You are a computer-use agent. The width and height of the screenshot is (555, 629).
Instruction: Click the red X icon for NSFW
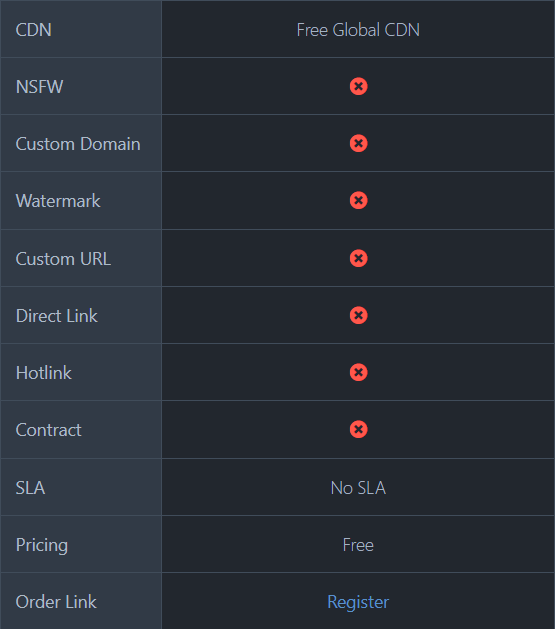coord(359,86)
